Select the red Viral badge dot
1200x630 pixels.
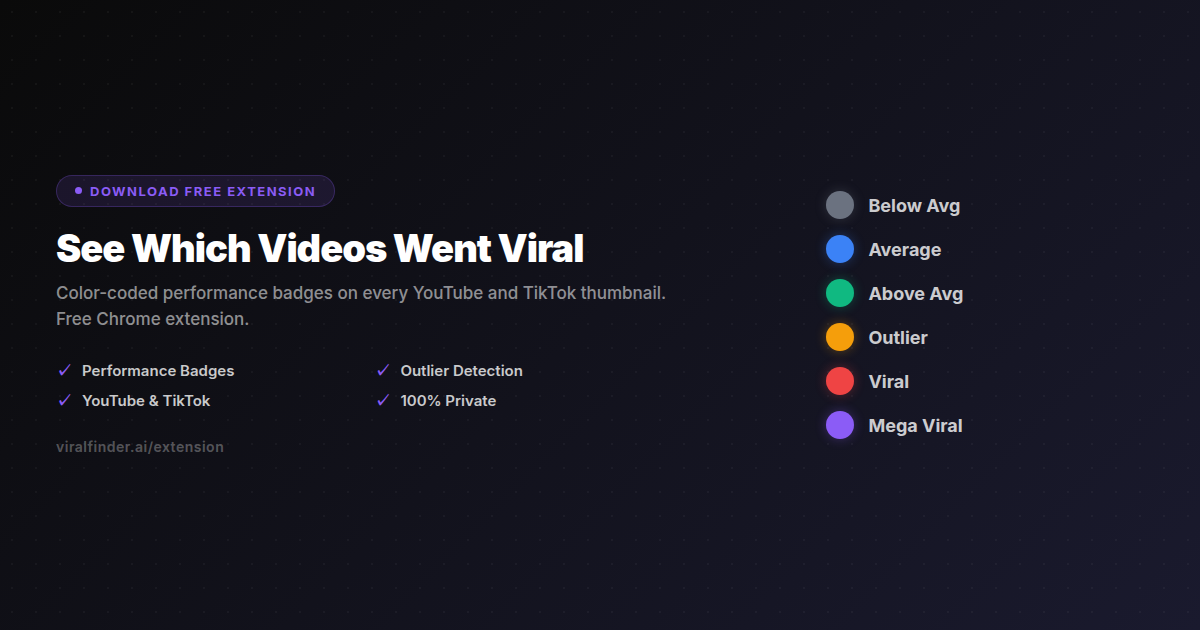(x=840, y=381)
